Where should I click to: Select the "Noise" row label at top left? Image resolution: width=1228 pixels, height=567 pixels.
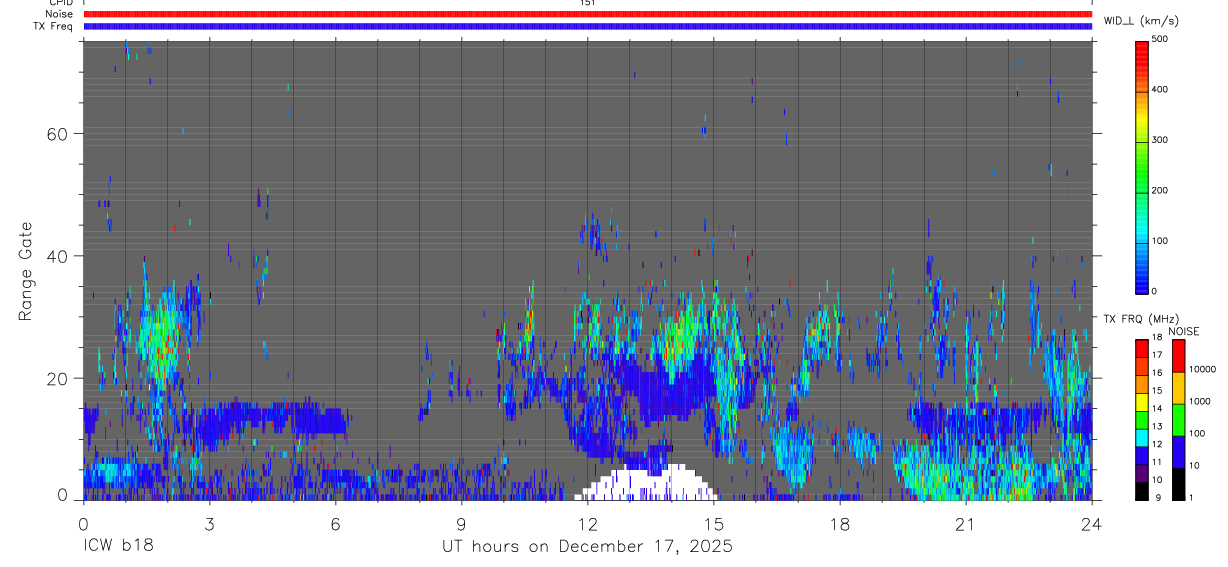click(x=59, y=14)
